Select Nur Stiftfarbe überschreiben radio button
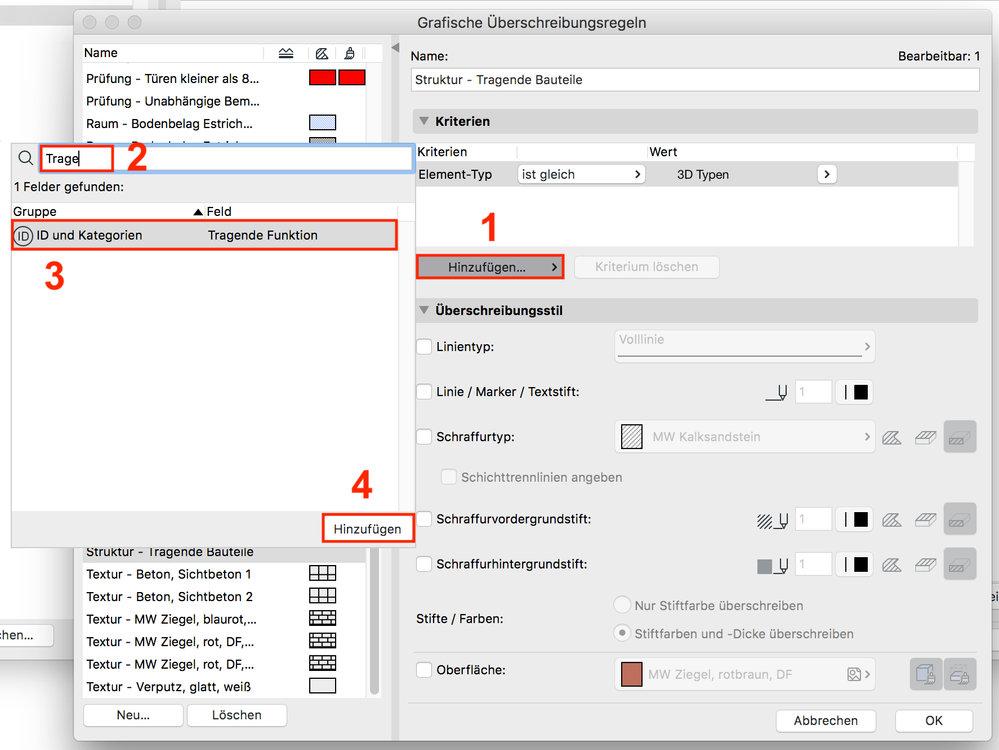Screen dimensions: 999x750 click(x=622, y=605)
